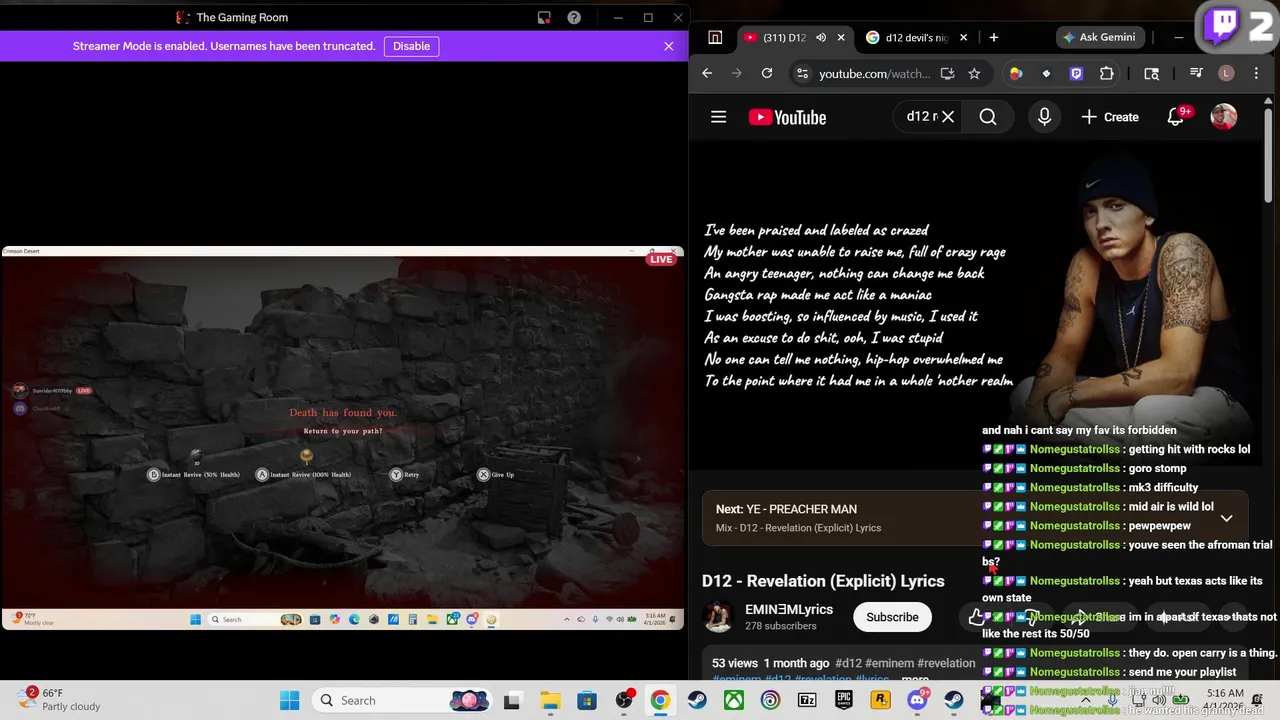Open the multicolor circles extension
Image resolution: width=1280 pixels, height=720 pixels.
point(1016,73)
